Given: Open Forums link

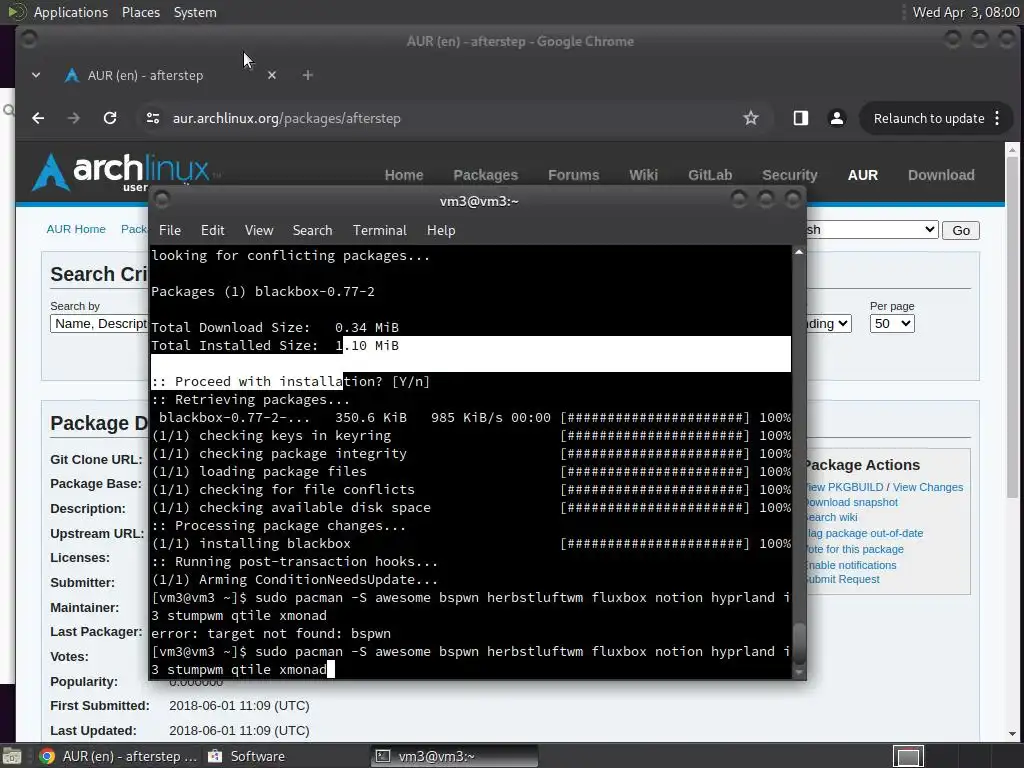Looking at the screenshot, I should pos(573,175).
